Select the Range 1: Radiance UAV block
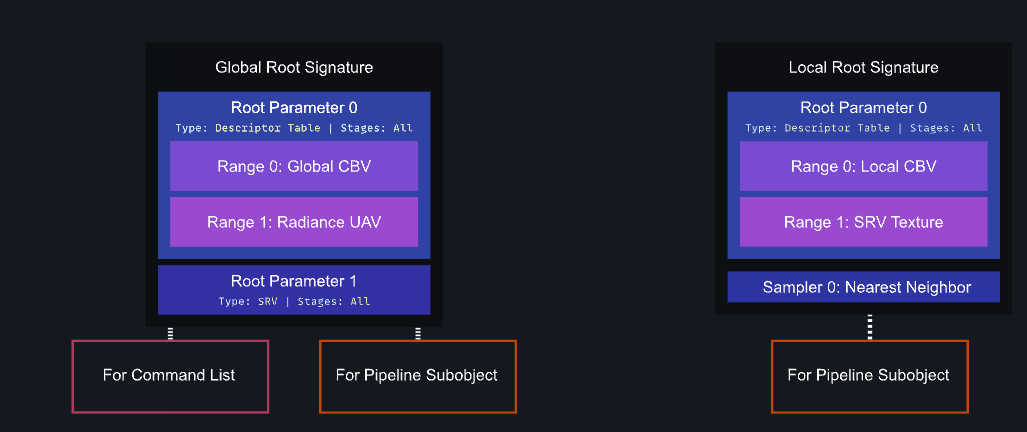Image resolution: width=1027 pixels, height=432 pixels. [x=294, y=222]
